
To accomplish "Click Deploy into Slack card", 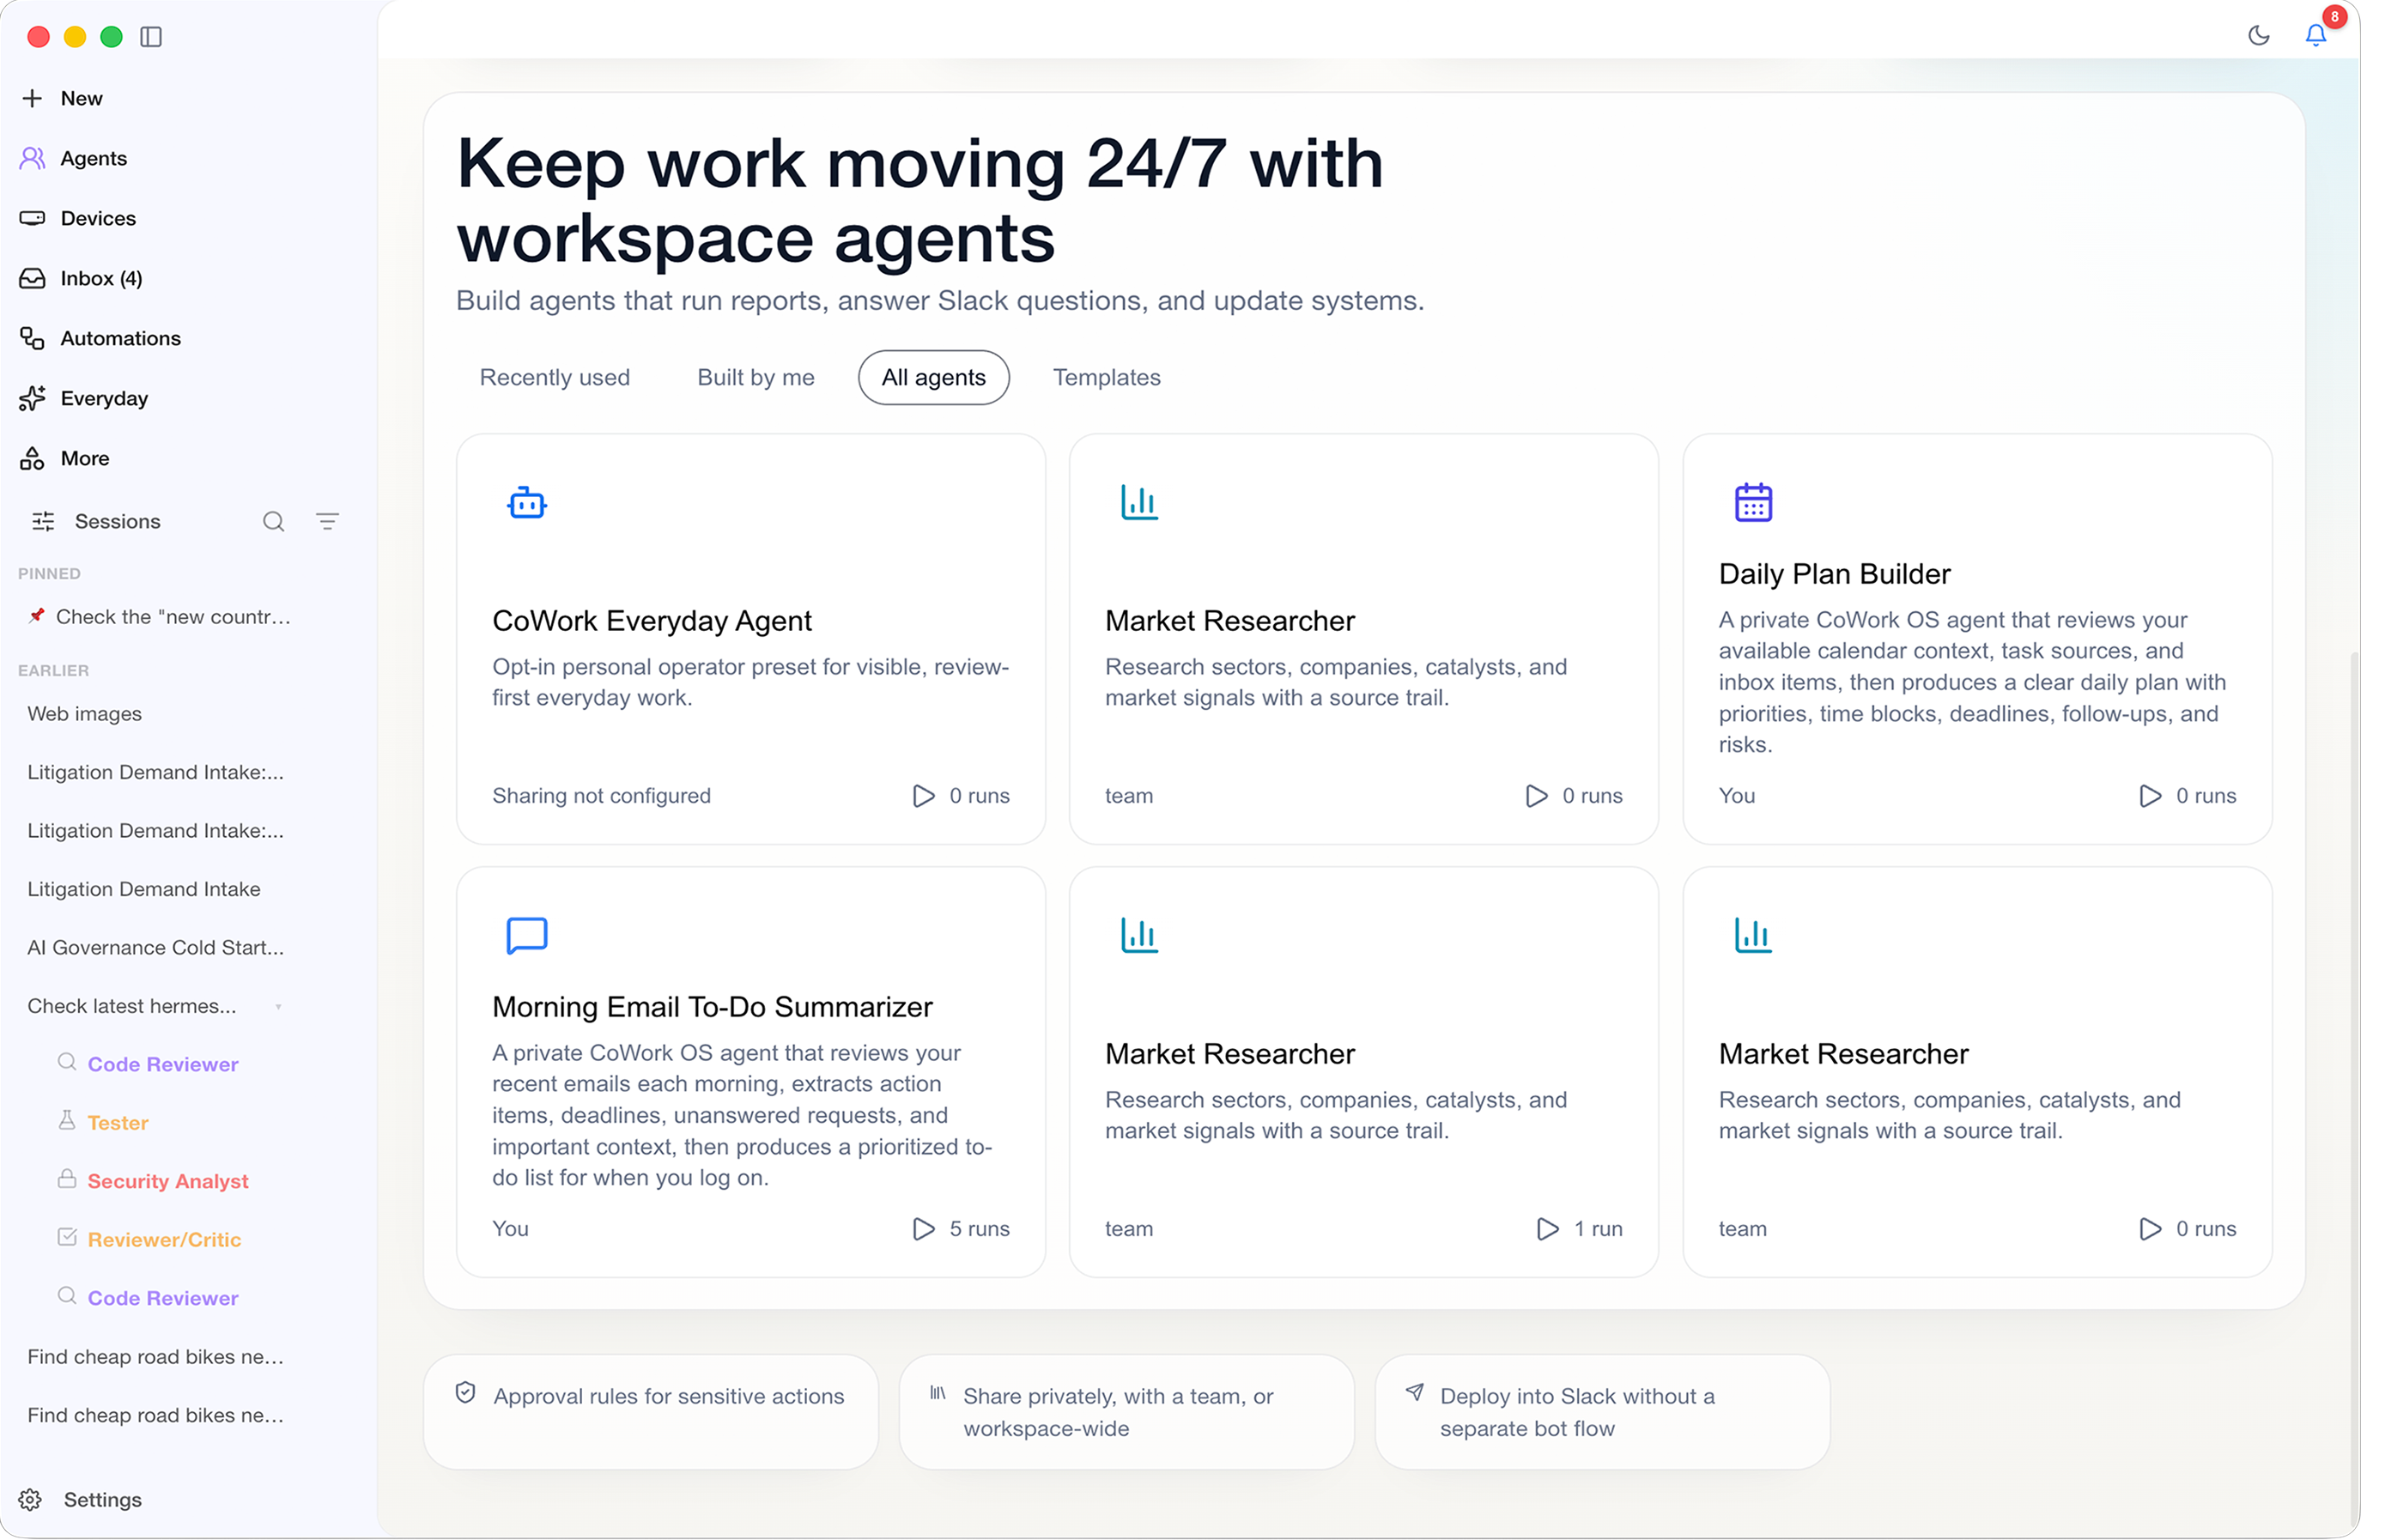I will [x=1602, y=1412].
